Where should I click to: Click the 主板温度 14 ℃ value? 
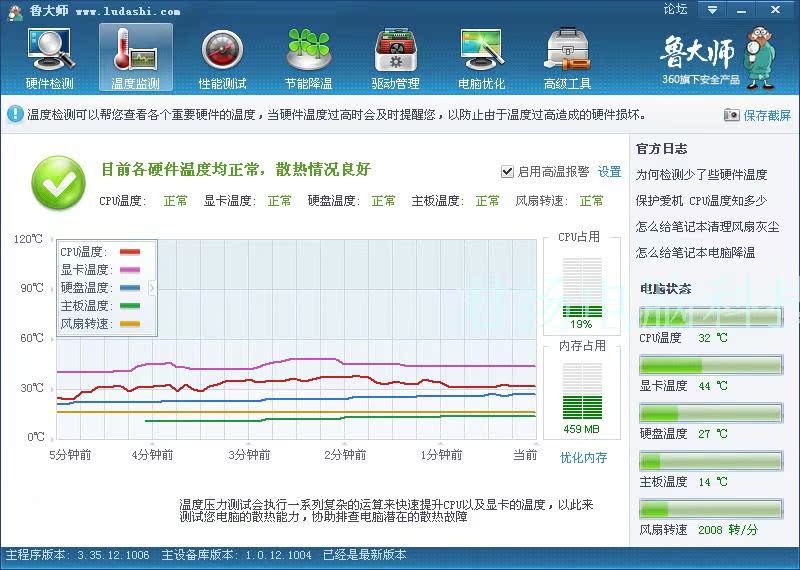click(x=713, y=482)
